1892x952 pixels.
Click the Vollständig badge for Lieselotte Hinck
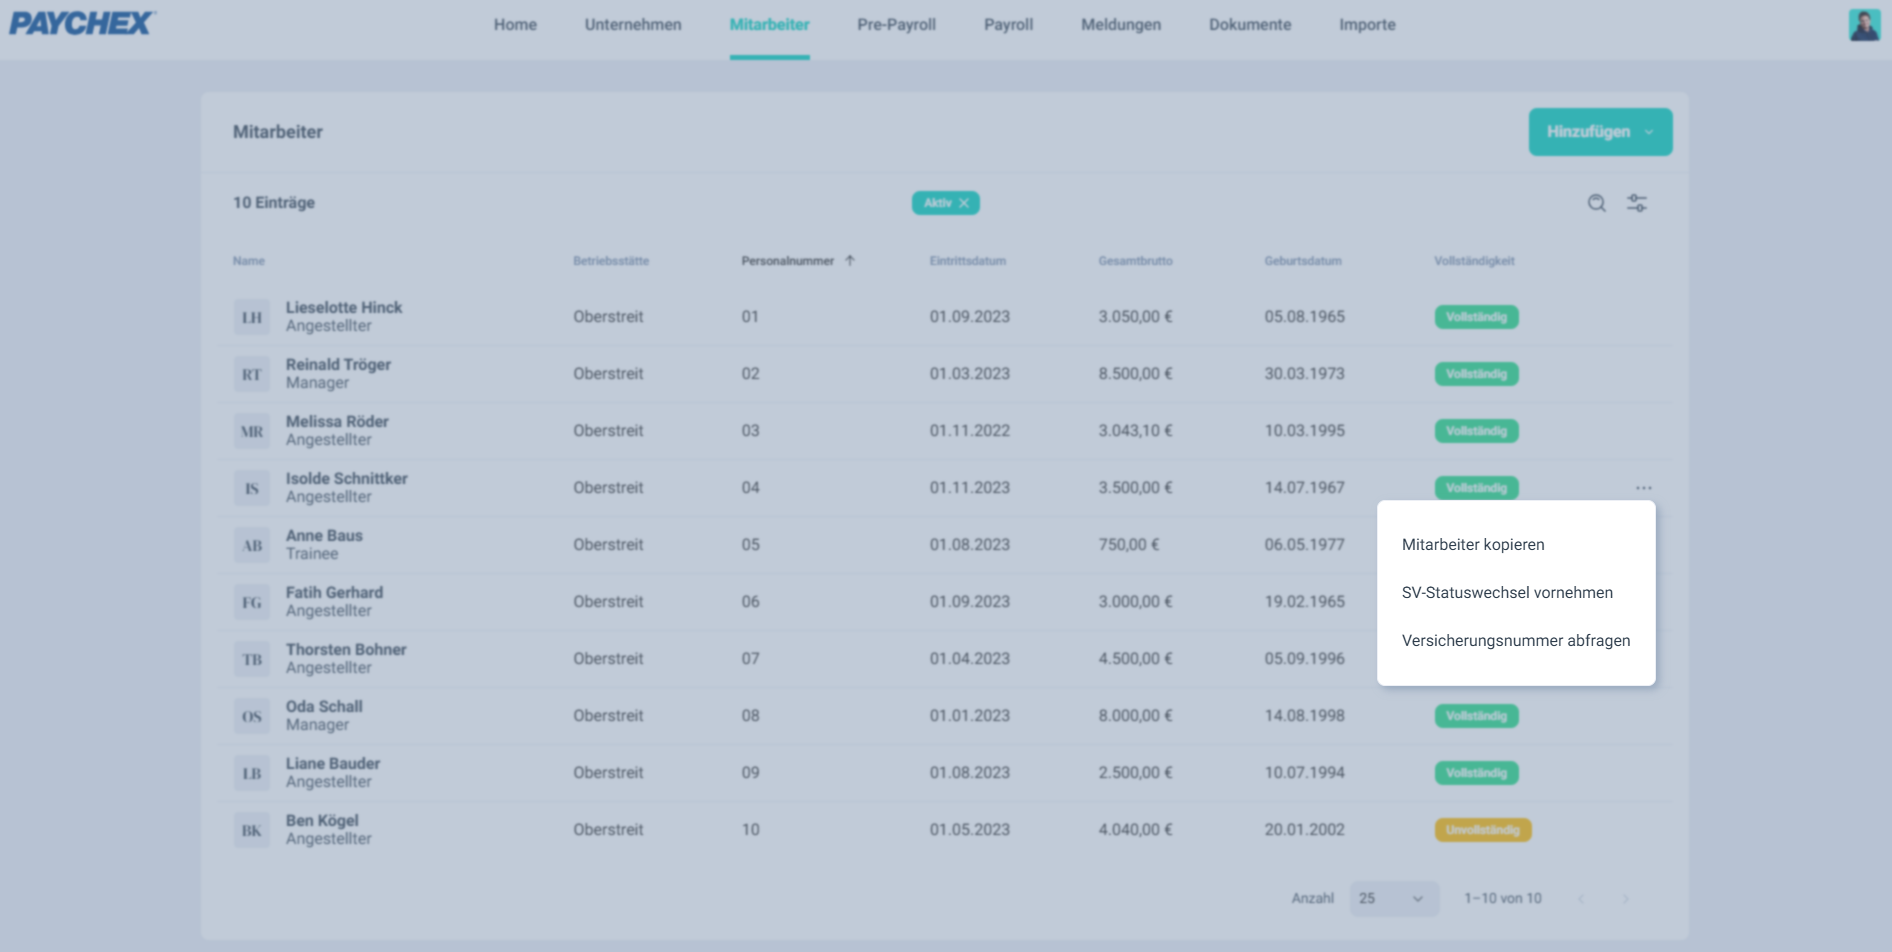(1476, 317)
